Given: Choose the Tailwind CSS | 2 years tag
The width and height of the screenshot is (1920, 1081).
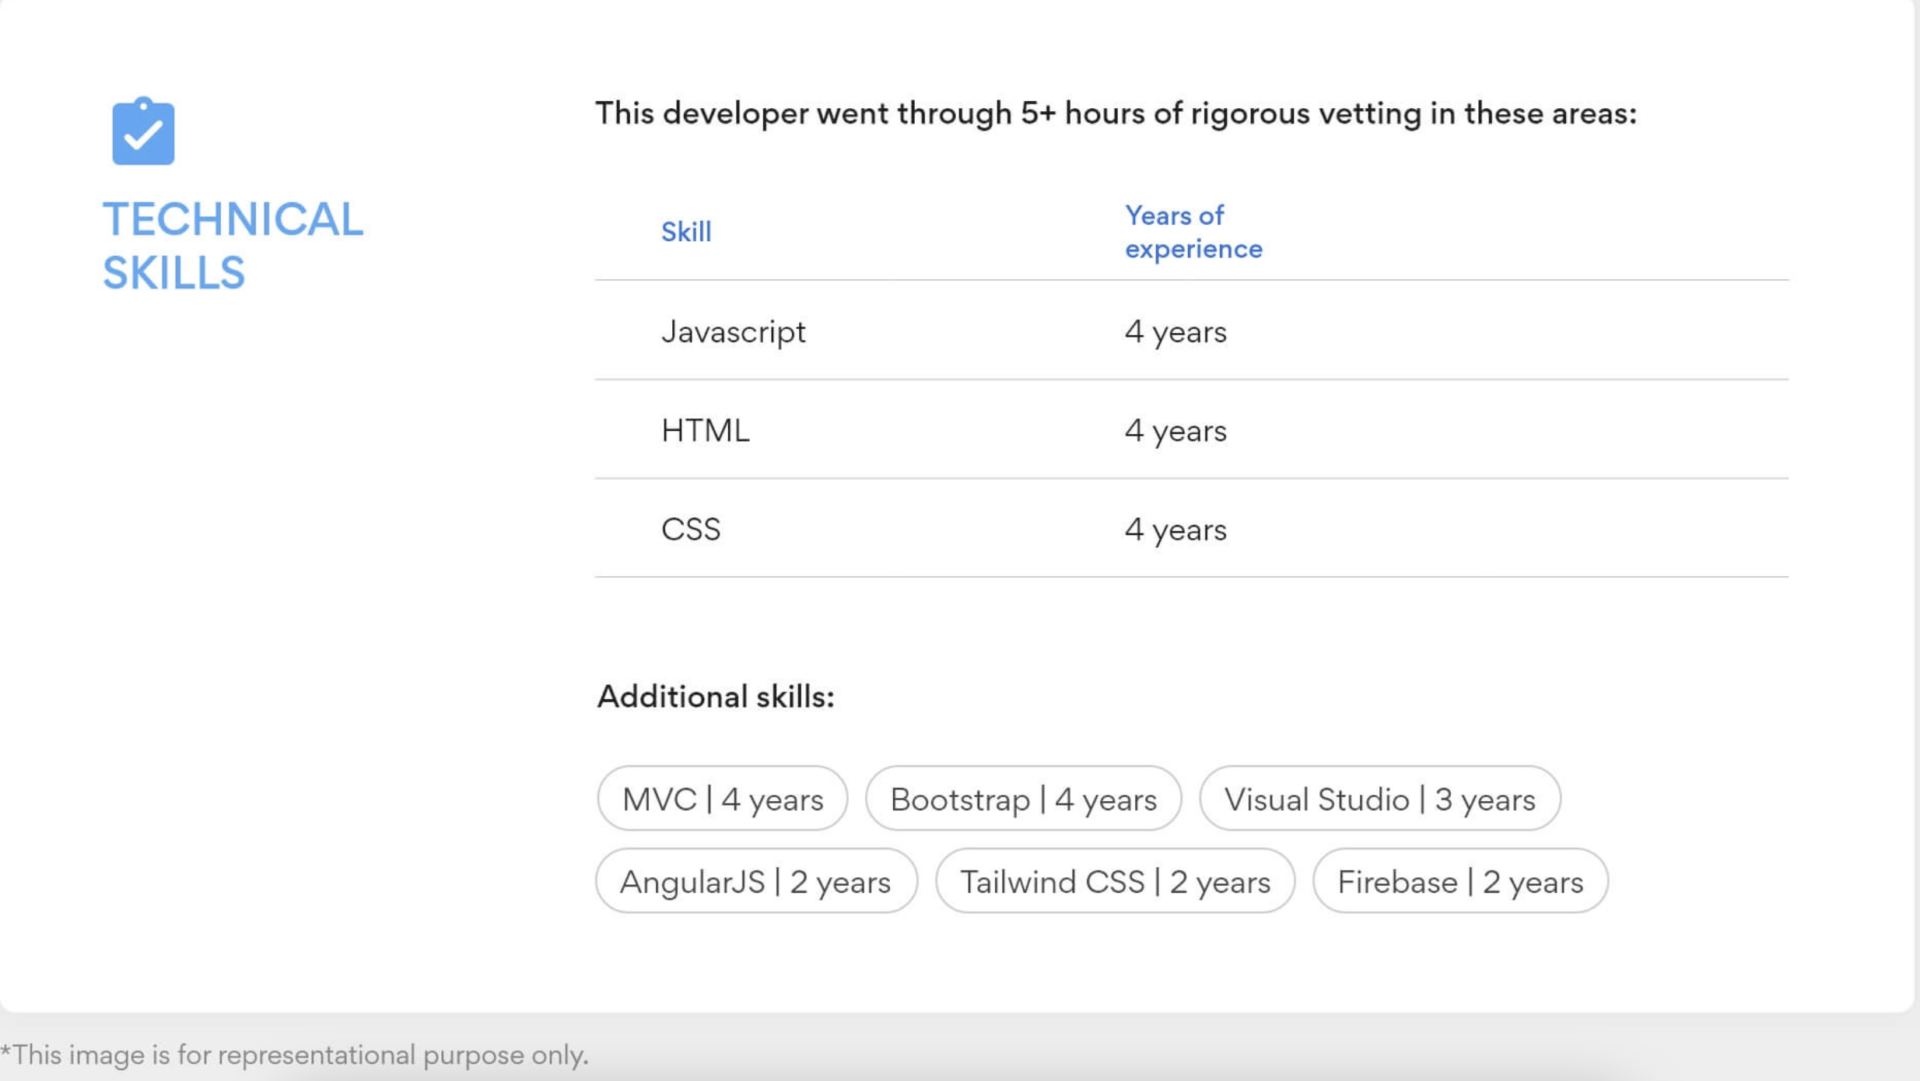Looking at the screenshot, I should (1115, 882).
